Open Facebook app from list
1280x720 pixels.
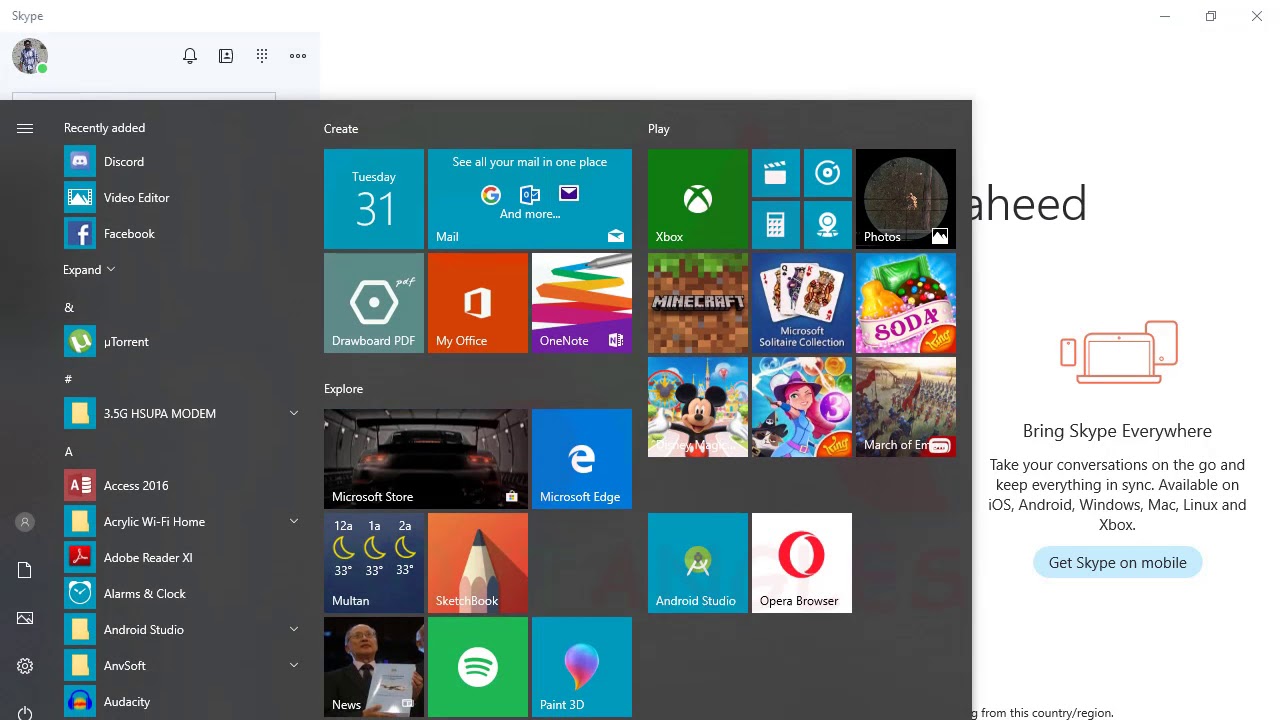point(180,233)
